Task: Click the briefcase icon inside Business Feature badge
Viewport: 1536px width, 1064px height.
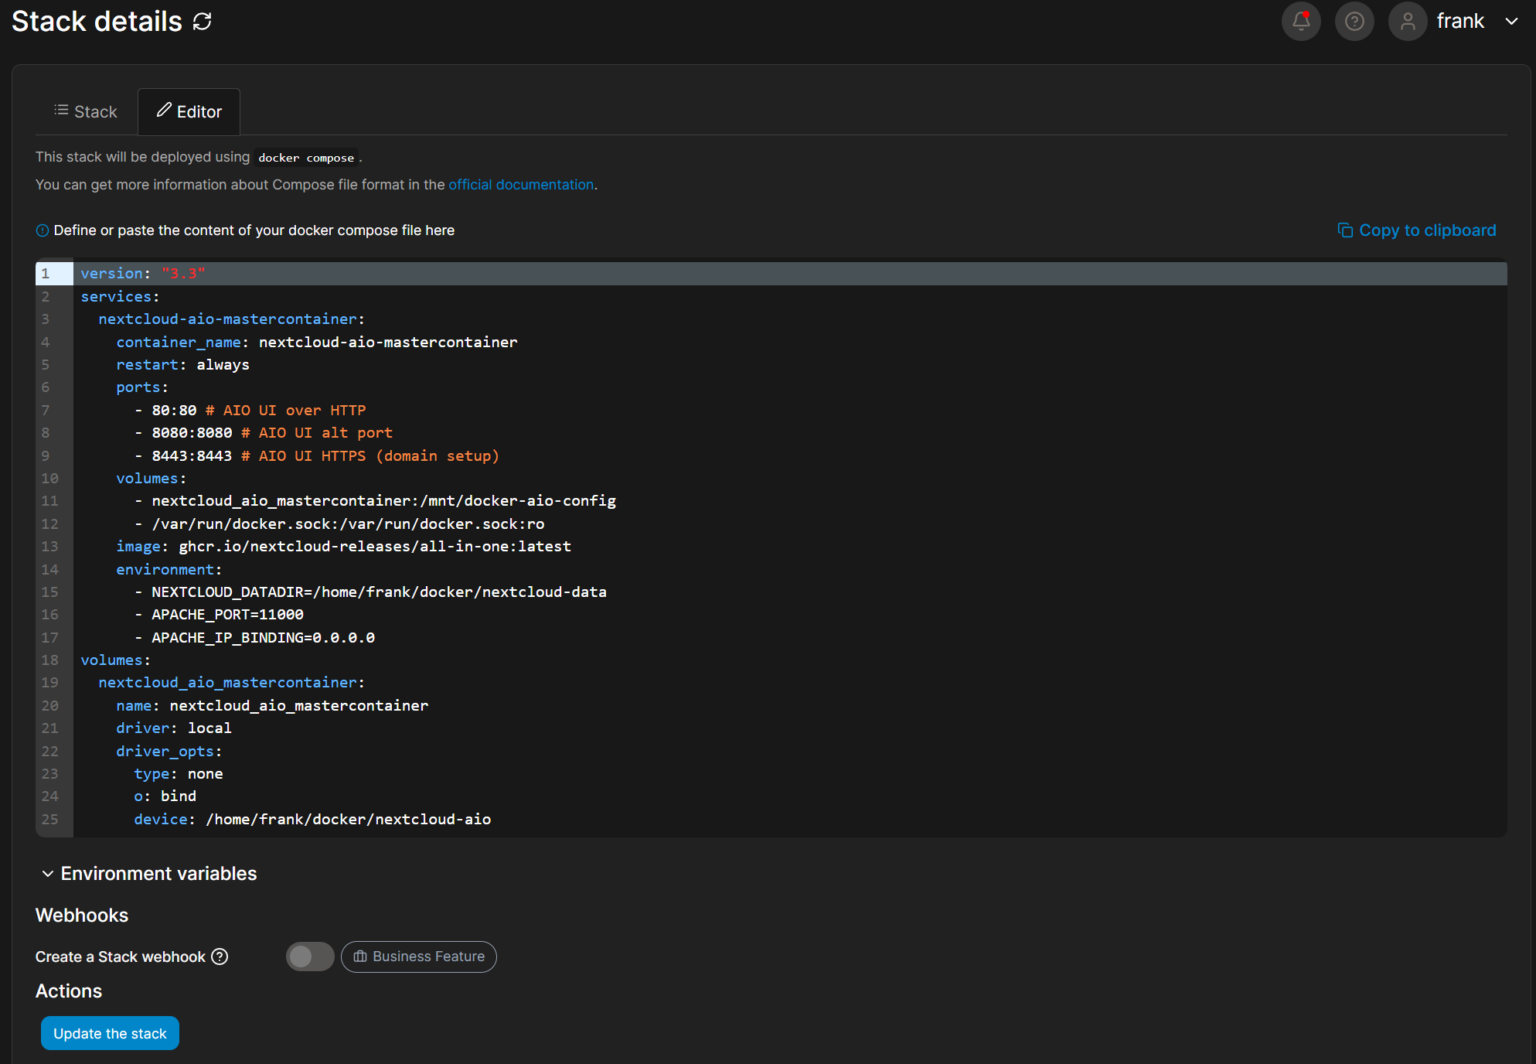Action: 360,957
